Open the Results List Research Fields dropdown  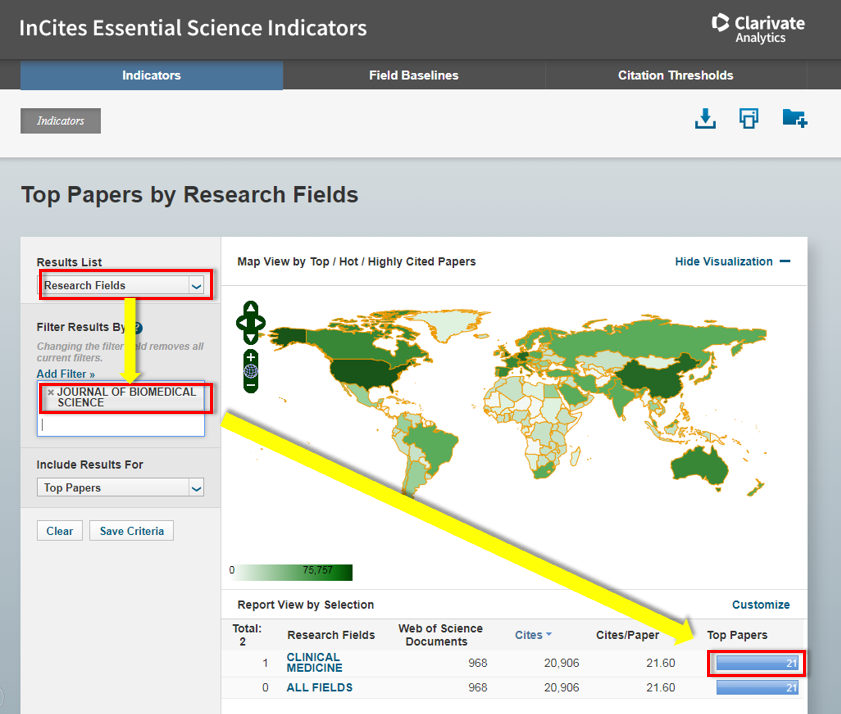click(x=121, y=285)
